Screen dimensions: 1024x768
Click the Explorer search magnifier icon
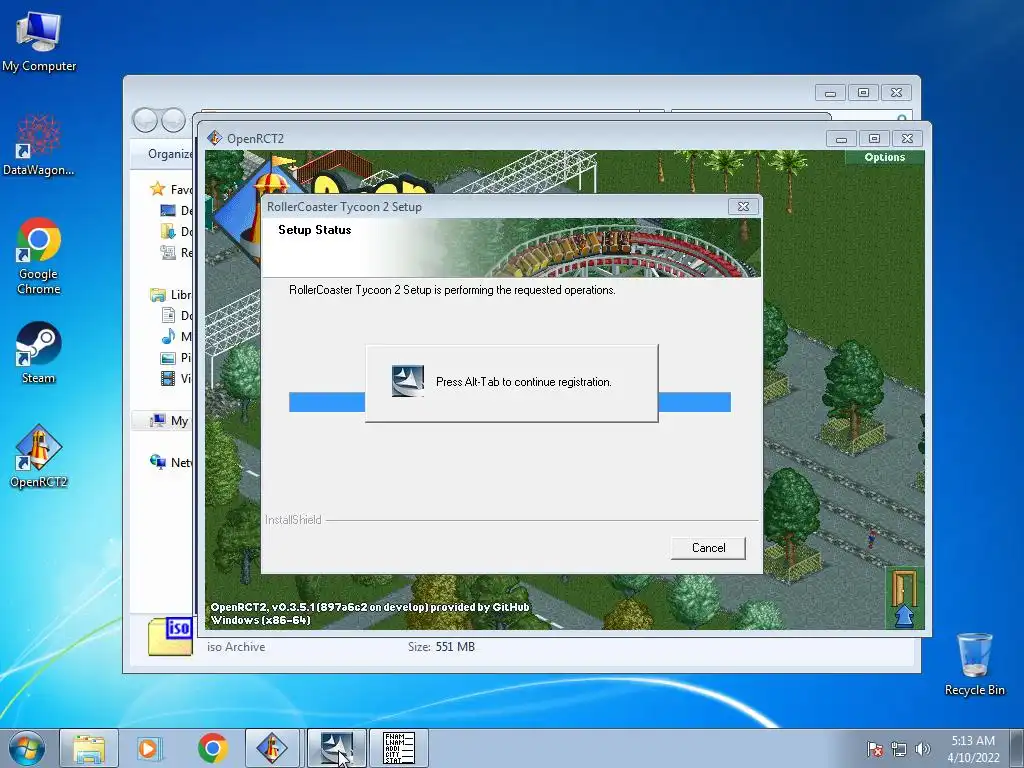(x=902, y=118)
